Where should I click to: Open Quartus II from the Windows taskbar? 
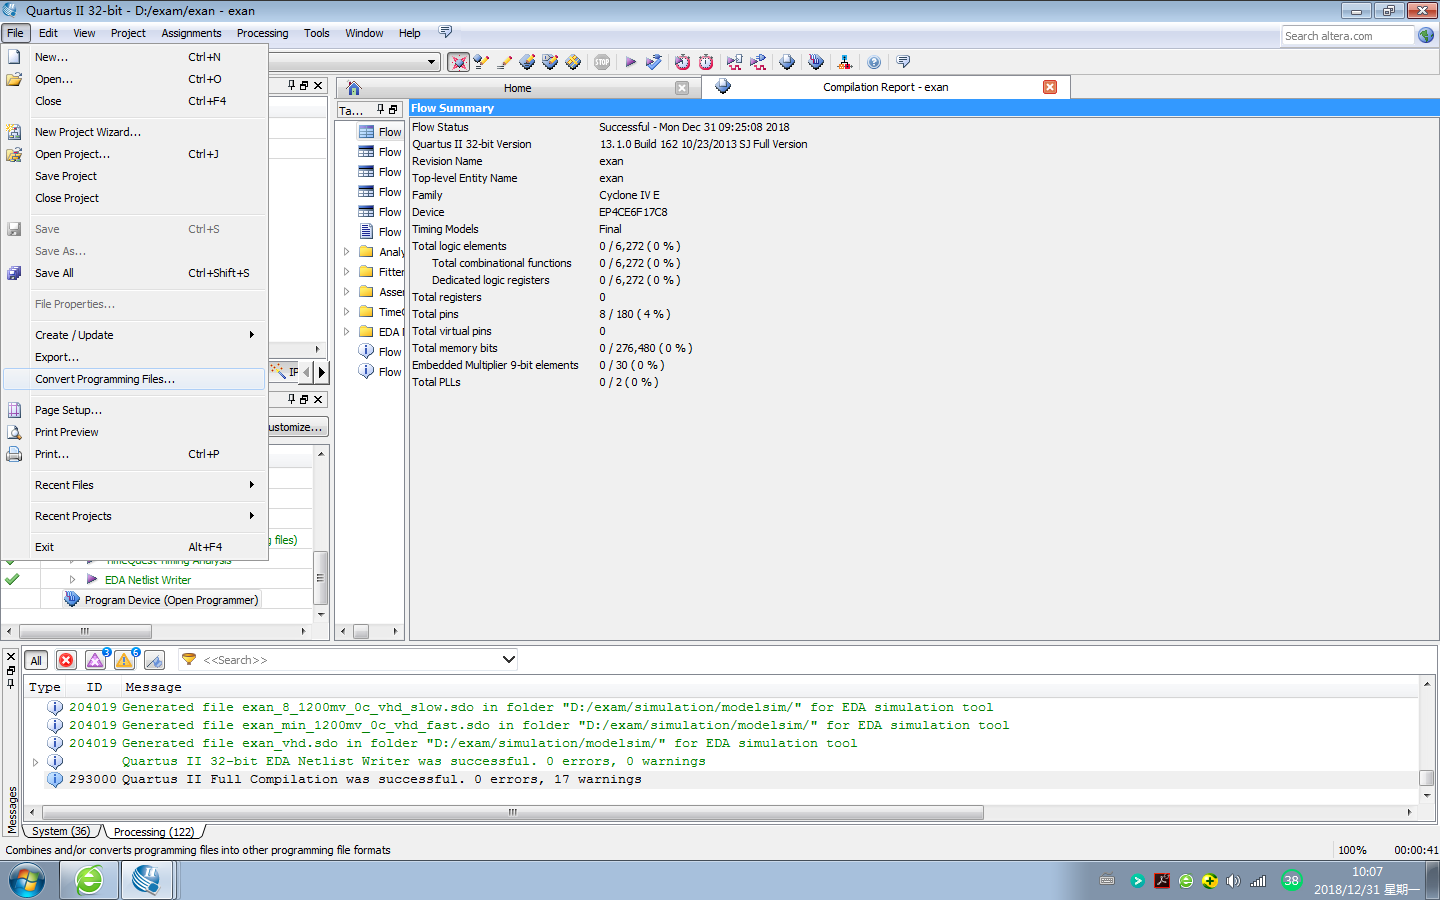pyautogui.click(x=145, y=880)
